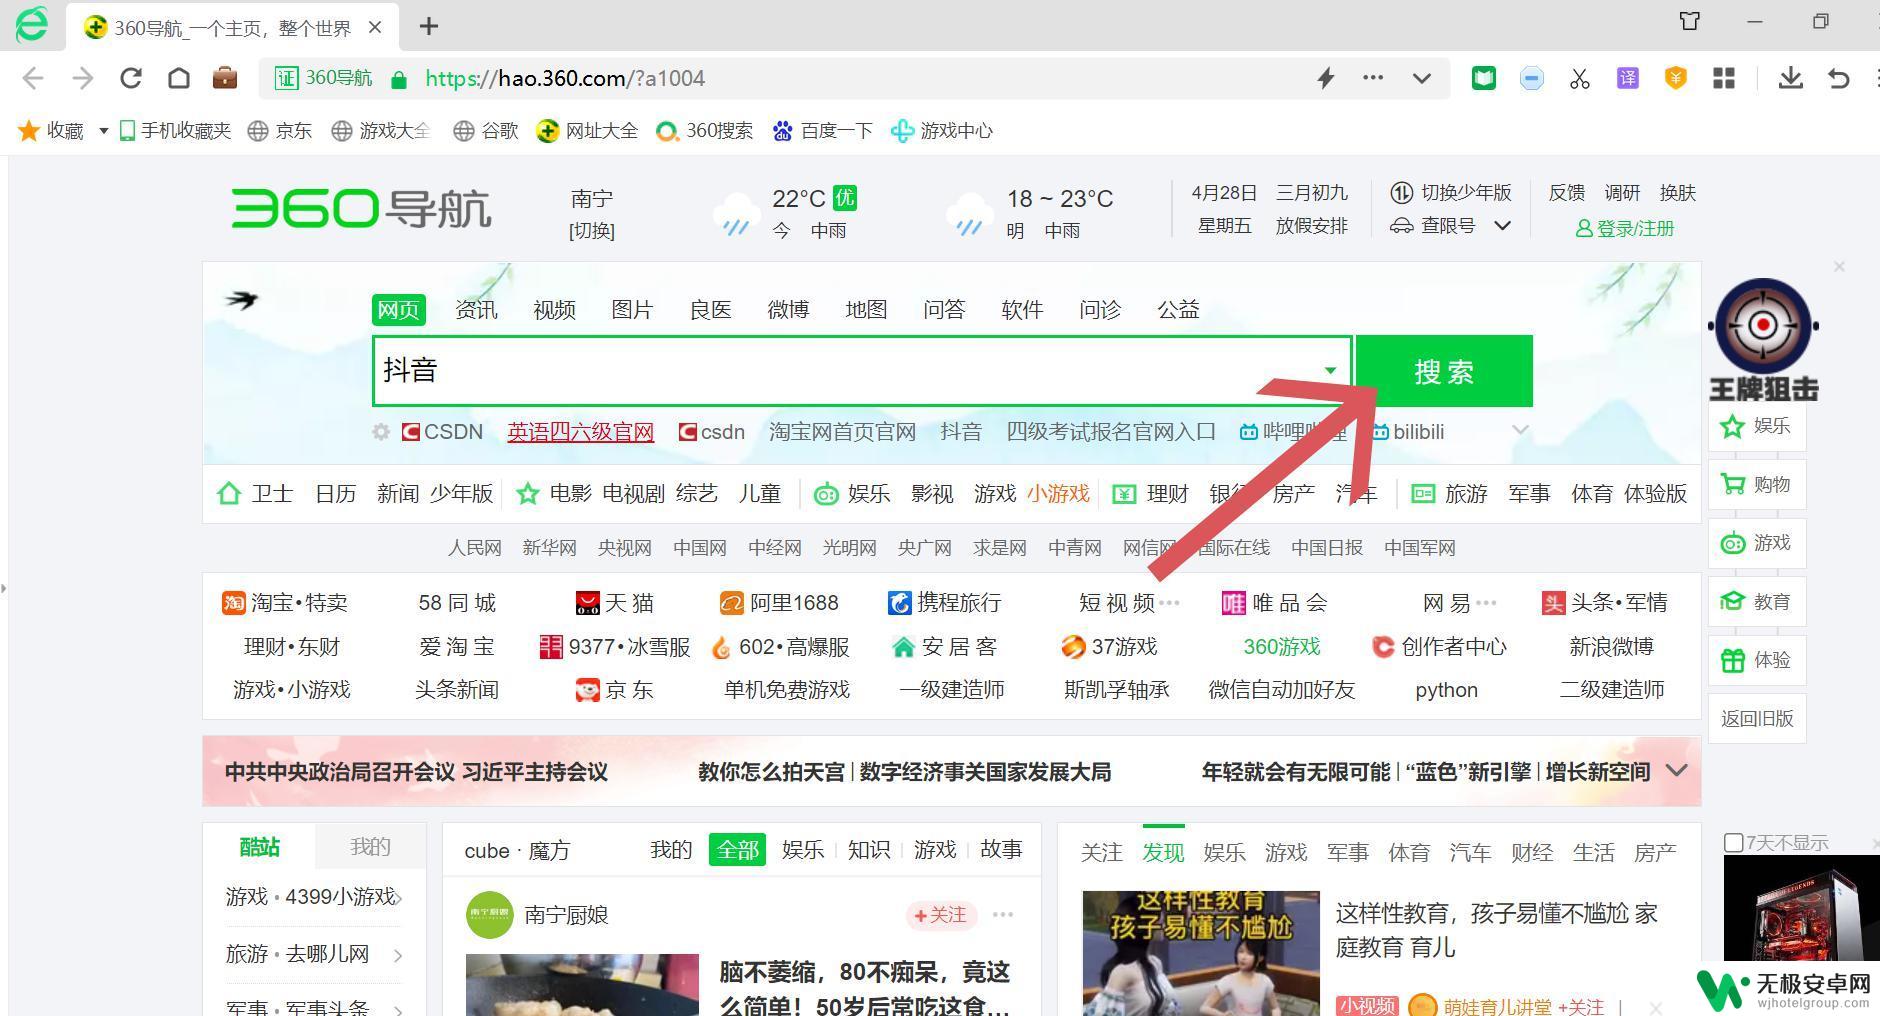Viewport: 1880px width, 1016px height.
Task: Click 换肤 to change skin
Action: [1677, 193]
